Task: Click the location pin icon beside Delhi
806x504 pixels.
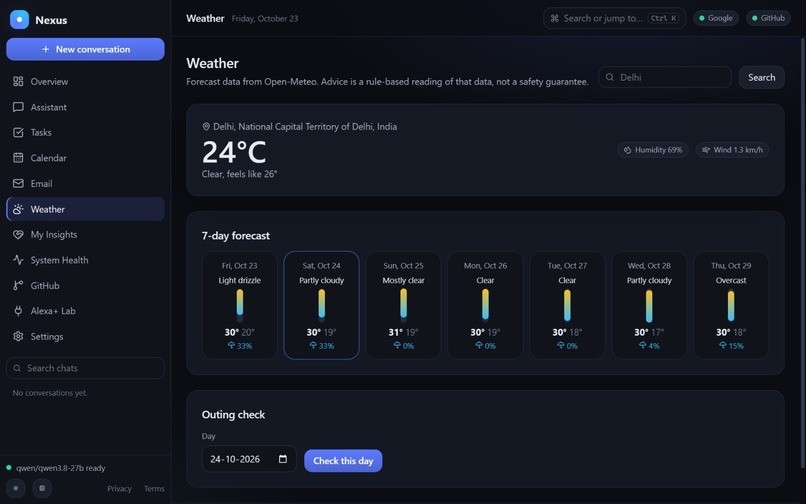Action: [206, 127]
